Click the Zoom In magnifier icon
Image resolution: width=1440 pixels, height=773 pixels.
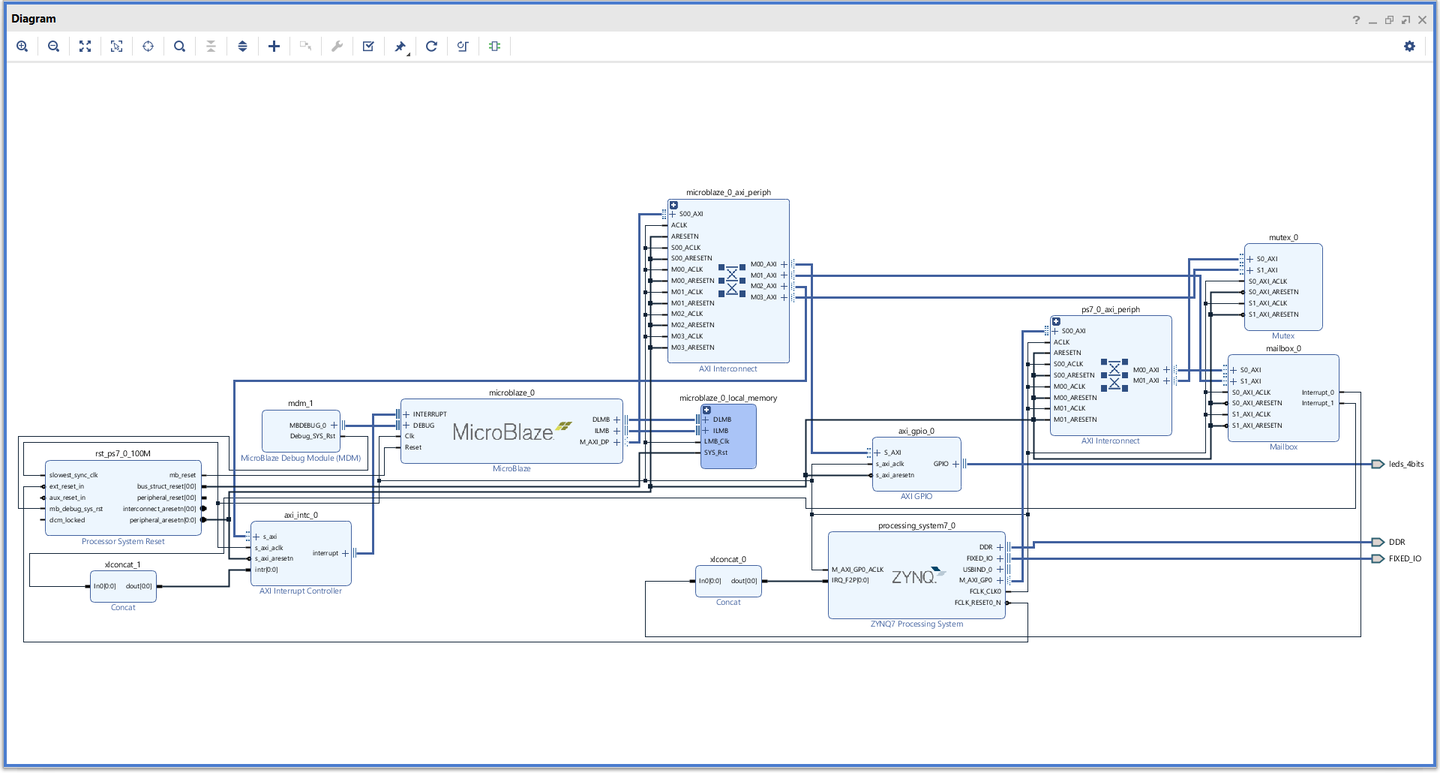pos(22,46)
